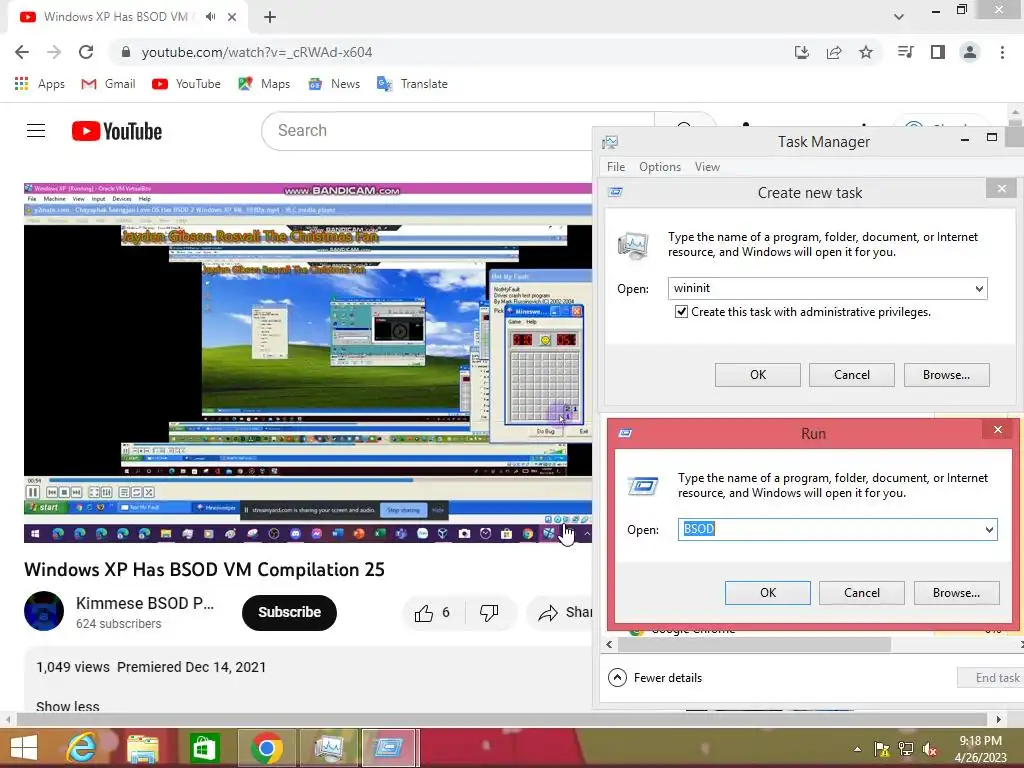Reload the YouTube page

point(86,52)
